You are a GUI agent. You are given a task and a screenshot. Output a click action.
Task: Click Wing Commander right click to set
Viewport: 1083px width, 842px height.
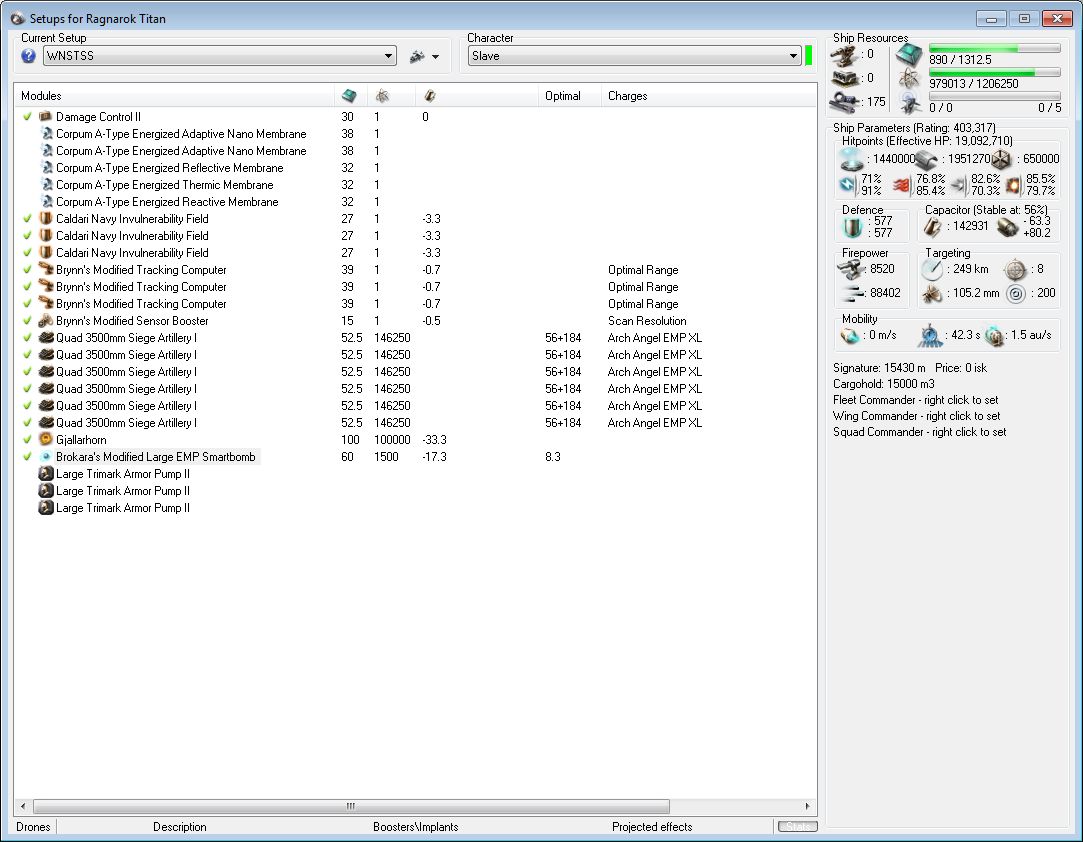(917, 416)
